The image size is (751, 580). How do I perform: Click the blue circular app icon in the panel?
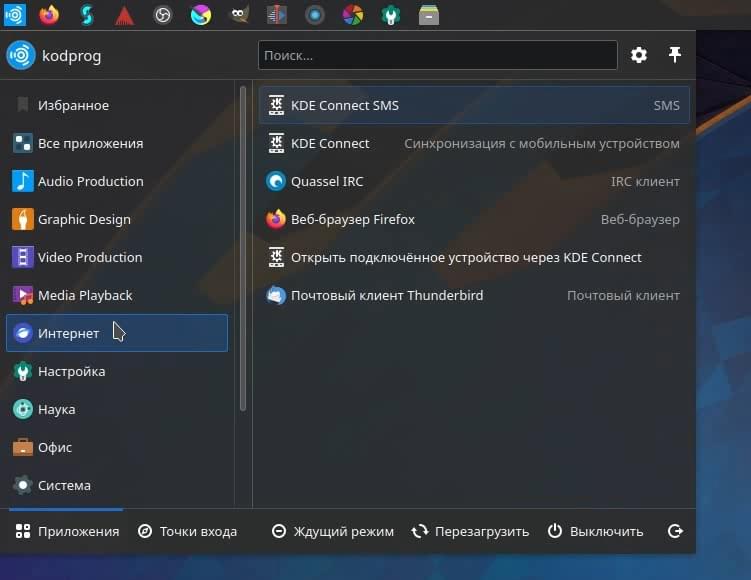315,15
